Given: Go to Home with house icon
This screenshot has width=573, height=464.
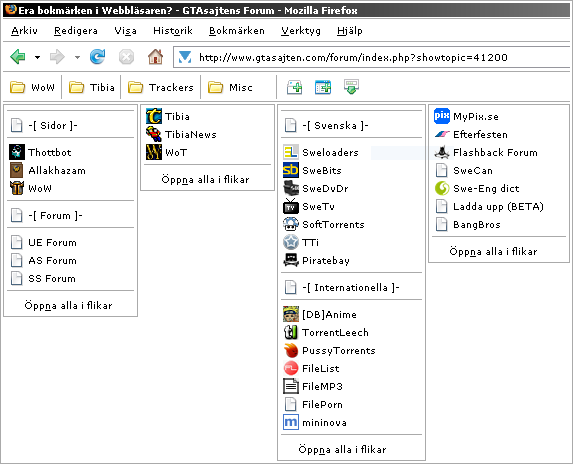Looking at the screenshot, I should pyautogui.click(x=155, y=57).
